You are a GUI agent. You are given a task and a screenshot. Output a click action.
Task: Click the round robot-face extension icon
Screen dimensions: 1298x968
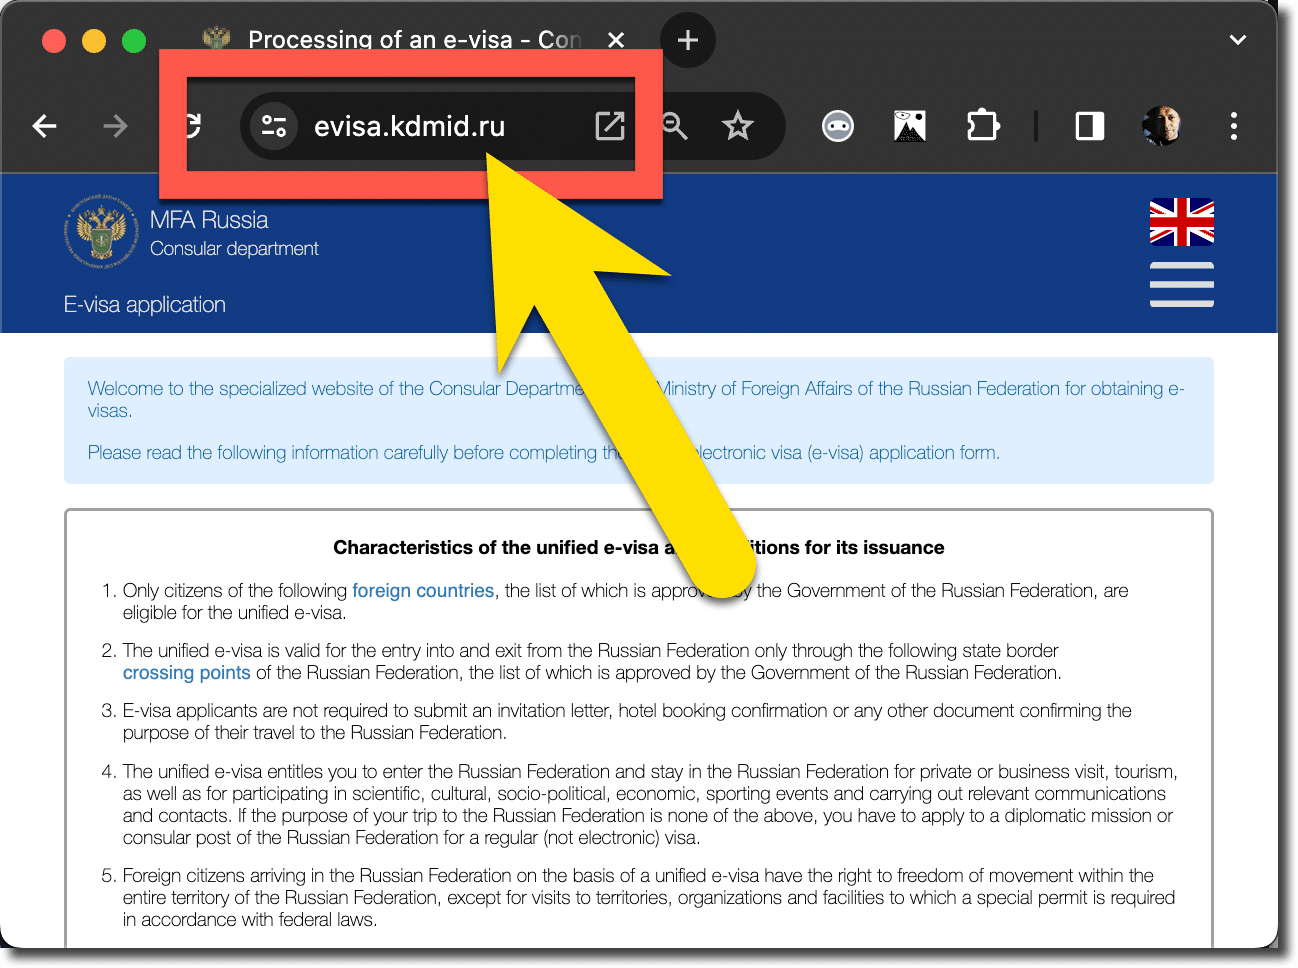pyautogui.click(x=837, y=126)
